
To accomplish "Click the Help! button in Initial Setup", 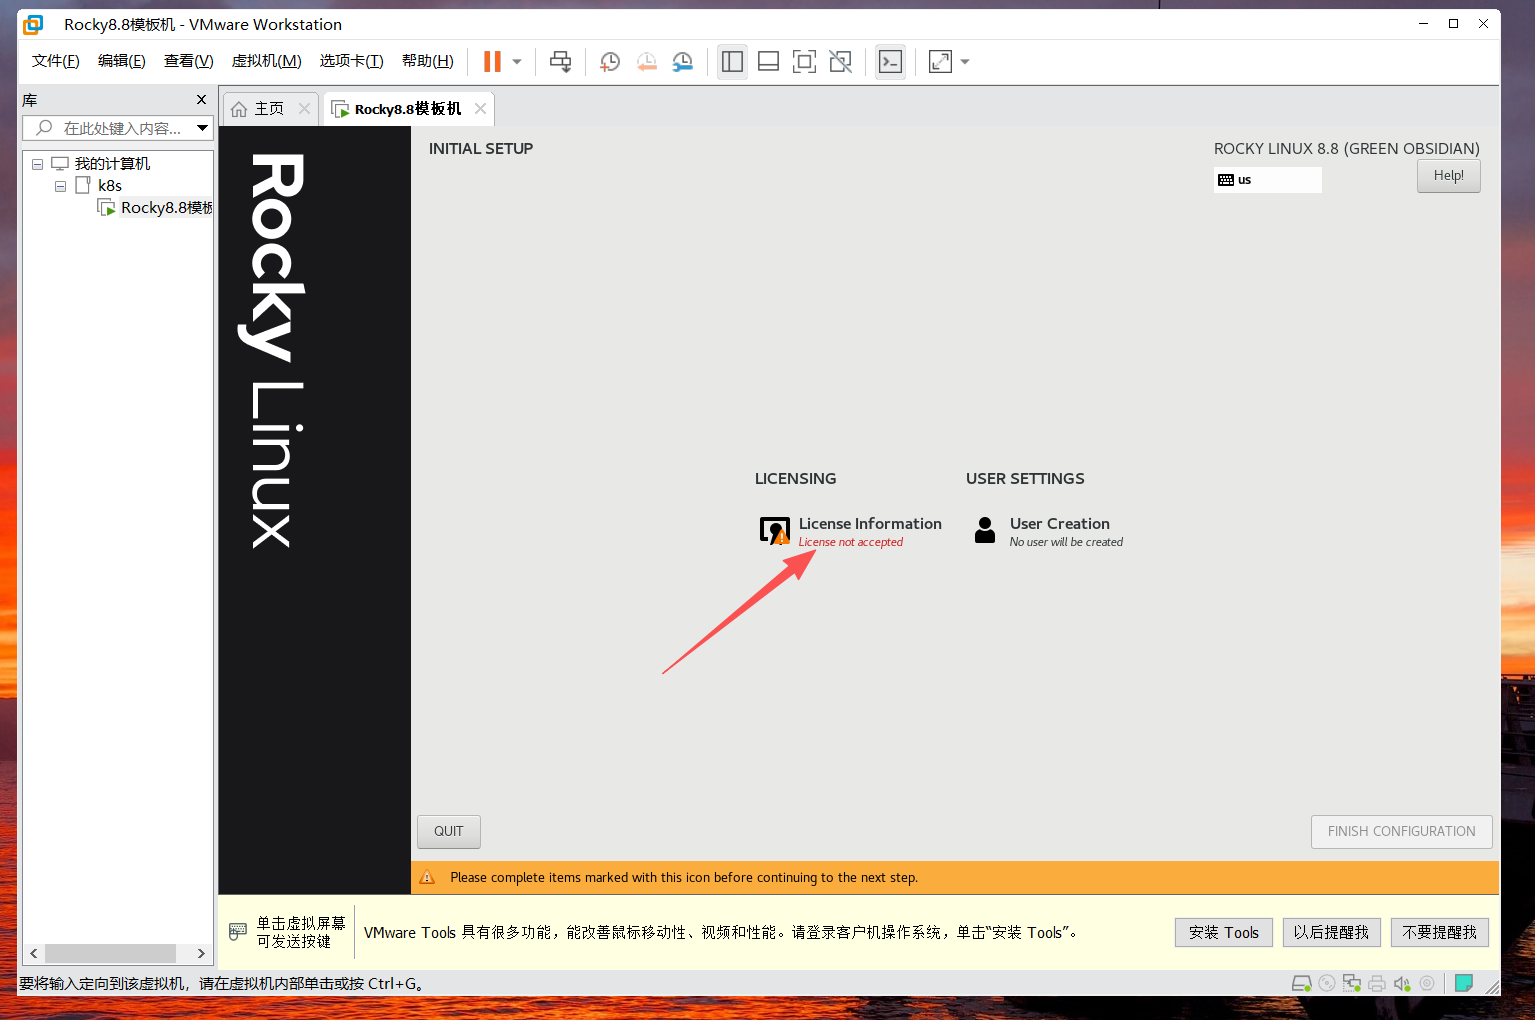I will [1448, 176].
